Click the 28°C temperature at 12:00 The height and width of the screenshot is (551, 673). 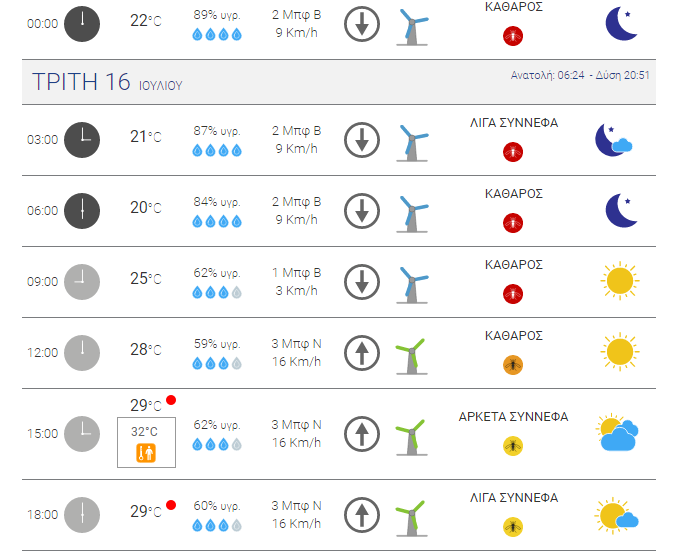(x=146, y=350)
